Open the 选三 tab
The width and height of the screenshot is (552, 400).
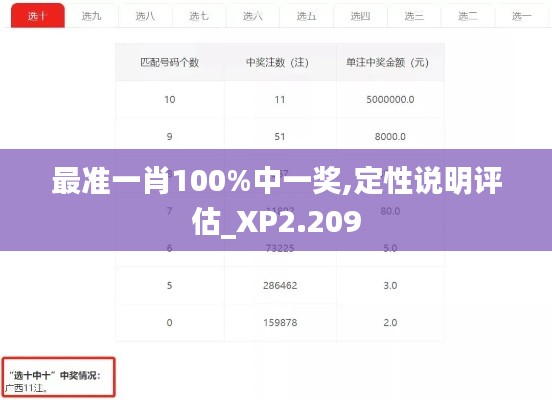click(414, 15)
